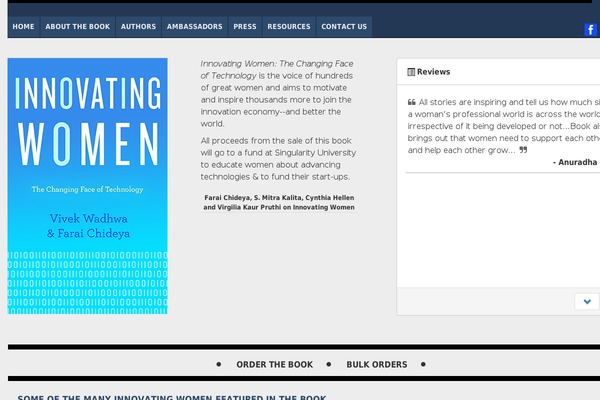Open the Authors menu item

pyautogui.click(x=139, y=27)
